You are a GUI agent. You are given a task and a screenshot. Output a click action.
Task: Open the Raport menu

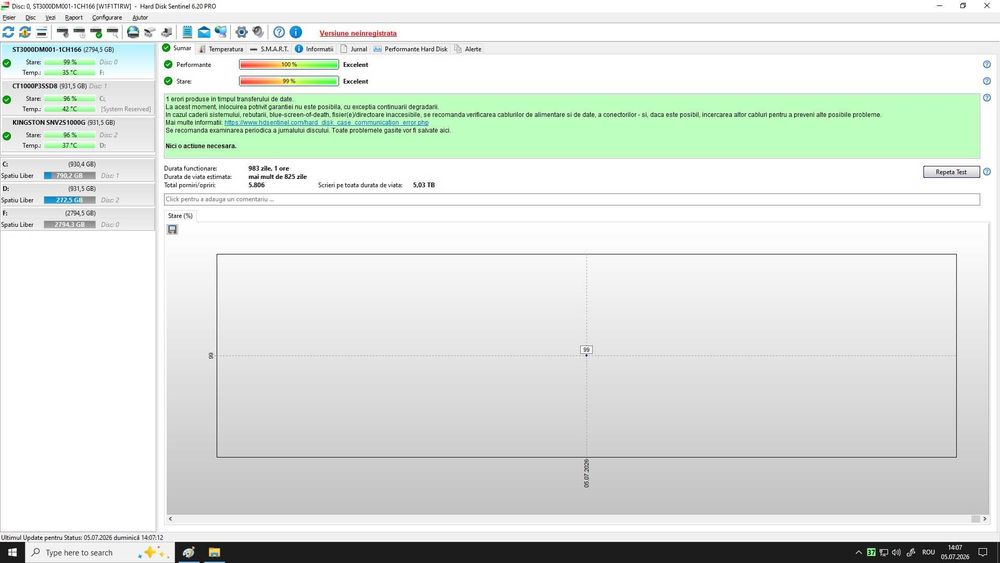point(74,17)
